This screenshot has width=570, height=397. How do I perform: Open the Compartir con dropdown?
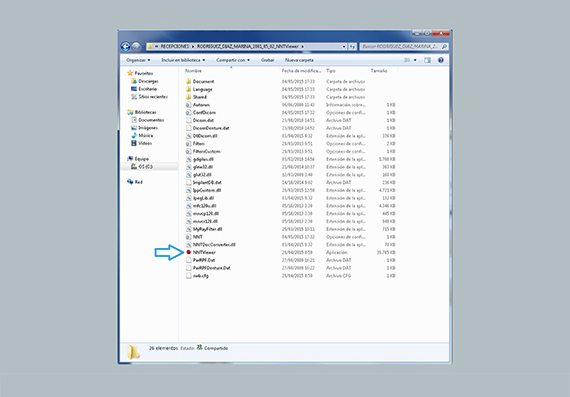coord(233,60)
